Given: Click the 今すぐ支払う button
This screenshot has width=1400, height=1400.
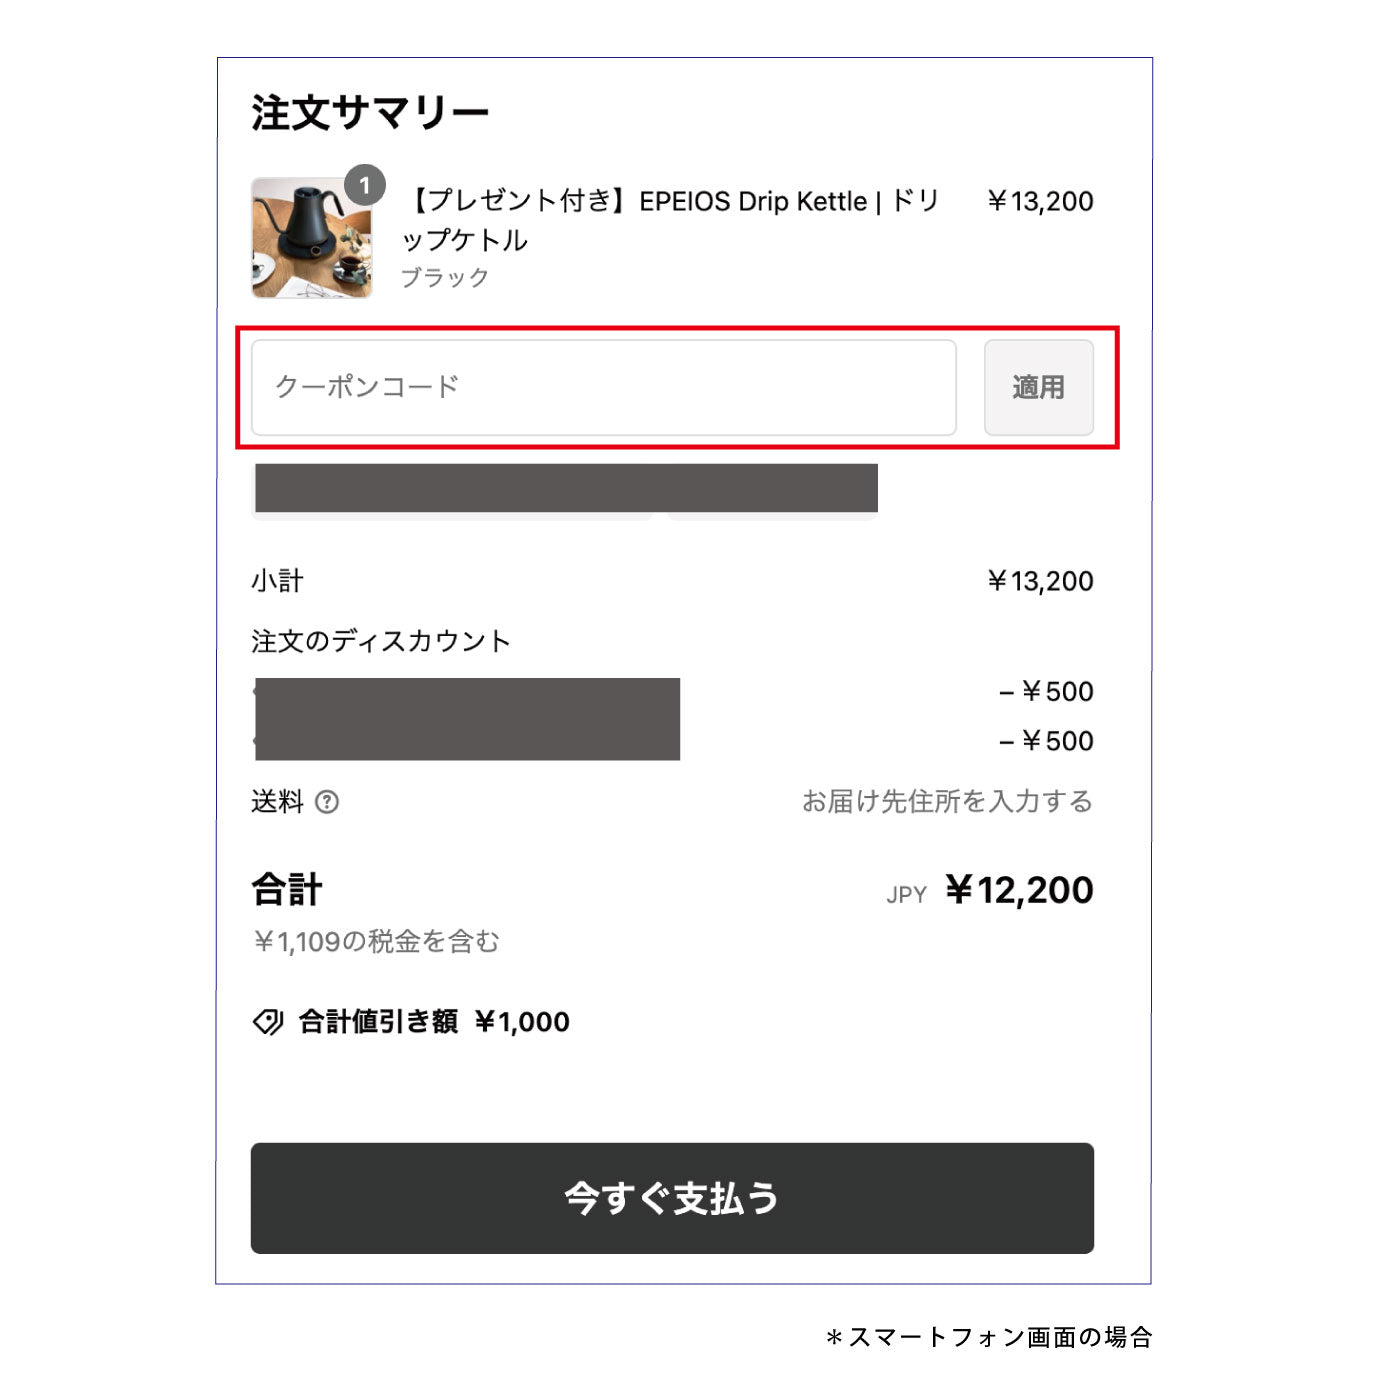Looking at the screenshot, I should pos(672,1198).
